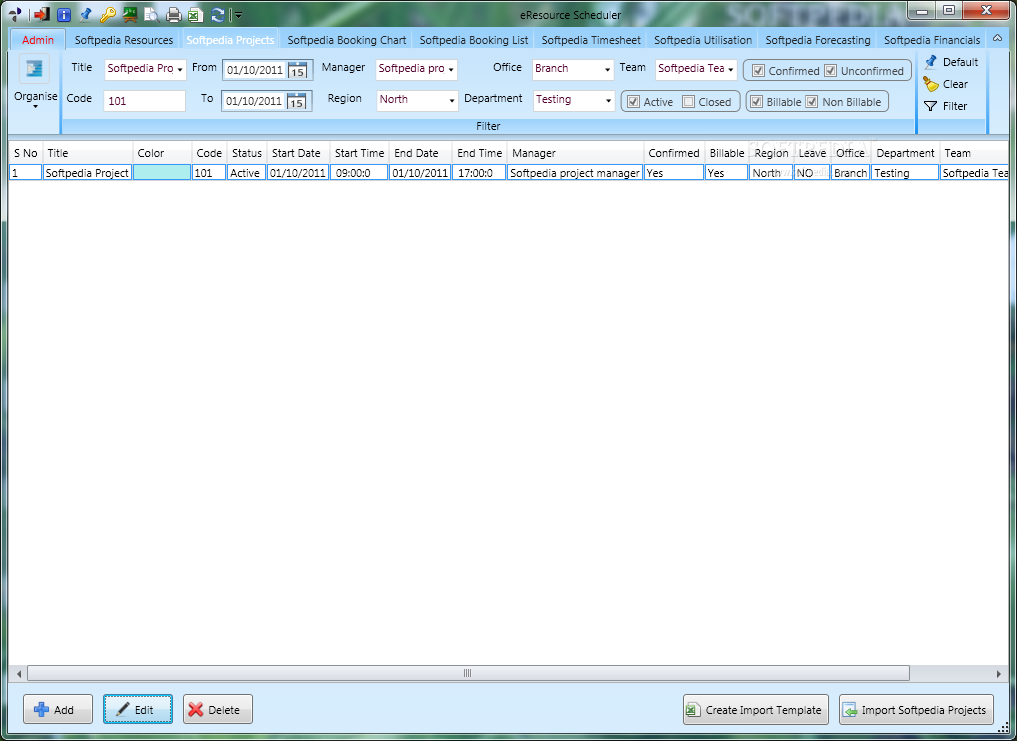Click the green chalkboard icon
This screenshot has width=1017, height=741.
(130, 14)
